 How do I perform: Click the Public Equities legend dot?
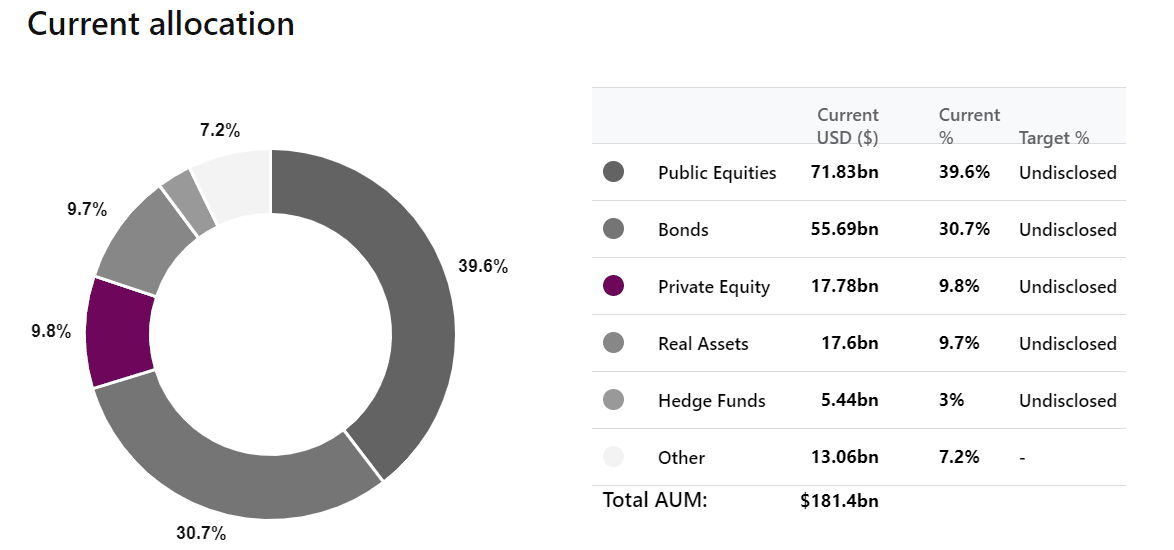click(x=613, y=172)
